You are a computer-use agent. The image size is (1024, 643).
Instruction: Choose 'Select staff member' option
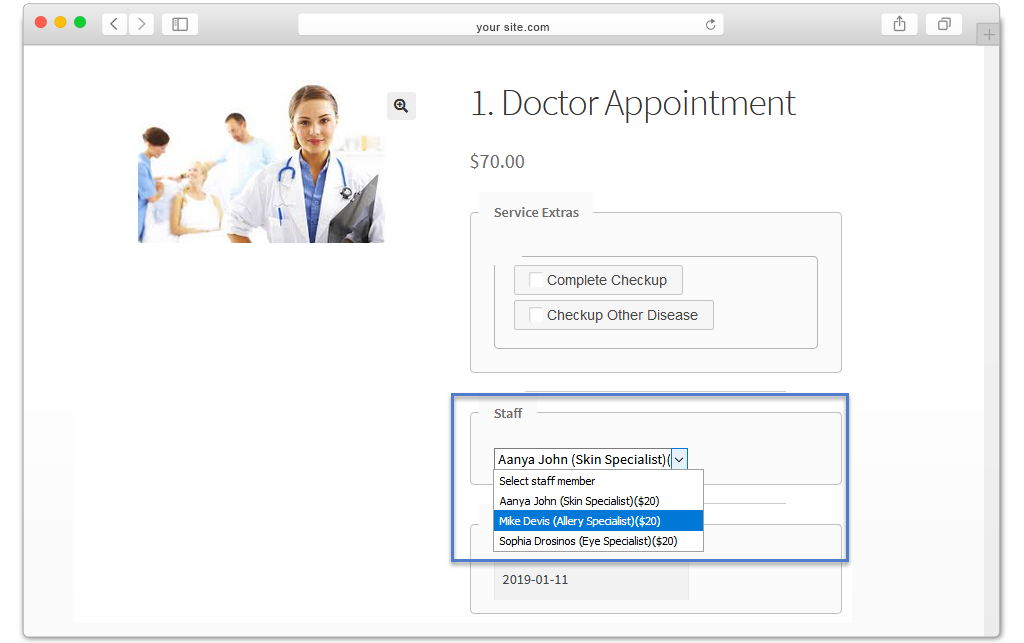point(598,481)
